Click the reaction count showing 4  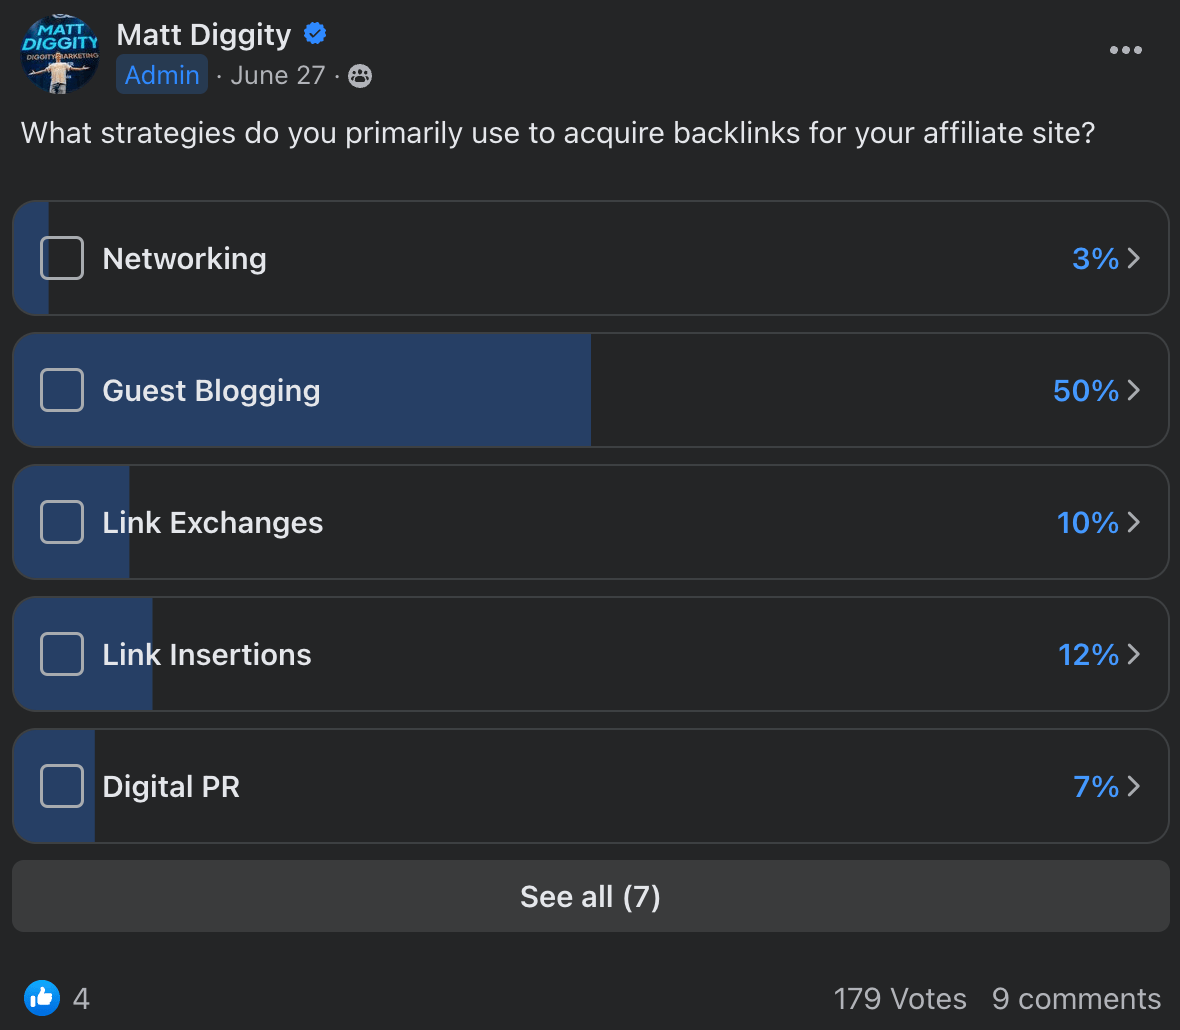80,997
